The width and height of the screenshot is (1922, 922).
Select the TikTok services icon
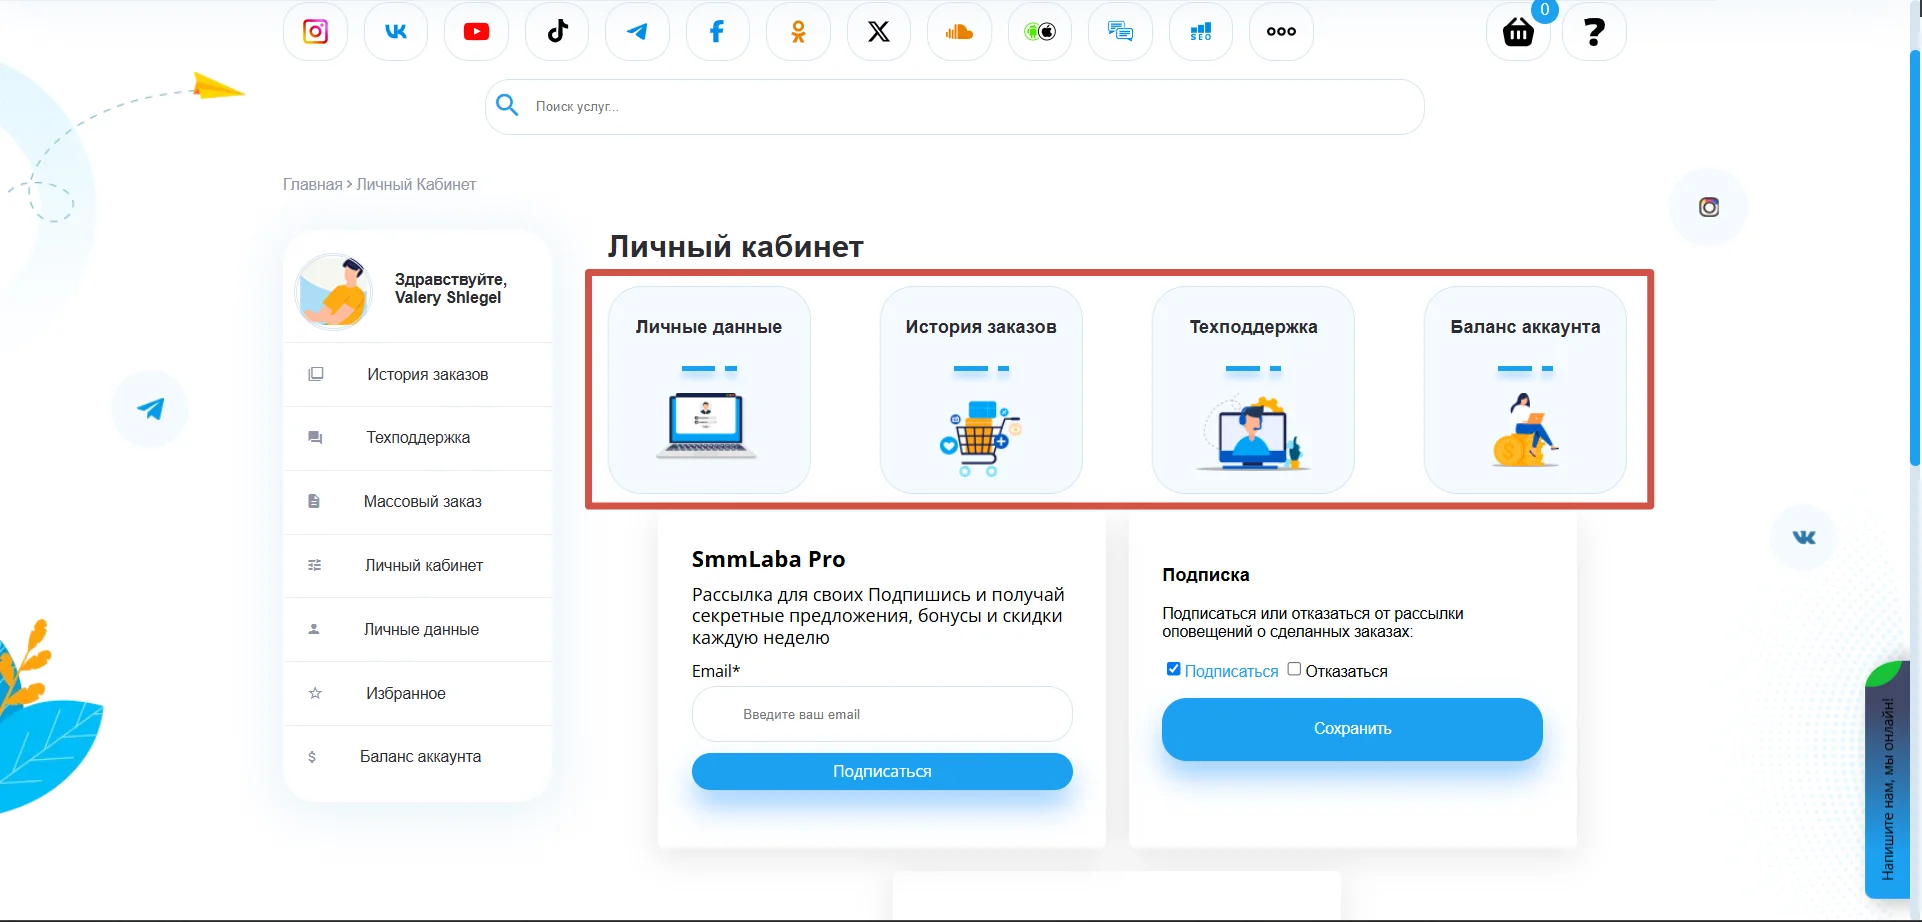[x=557, y=32]
